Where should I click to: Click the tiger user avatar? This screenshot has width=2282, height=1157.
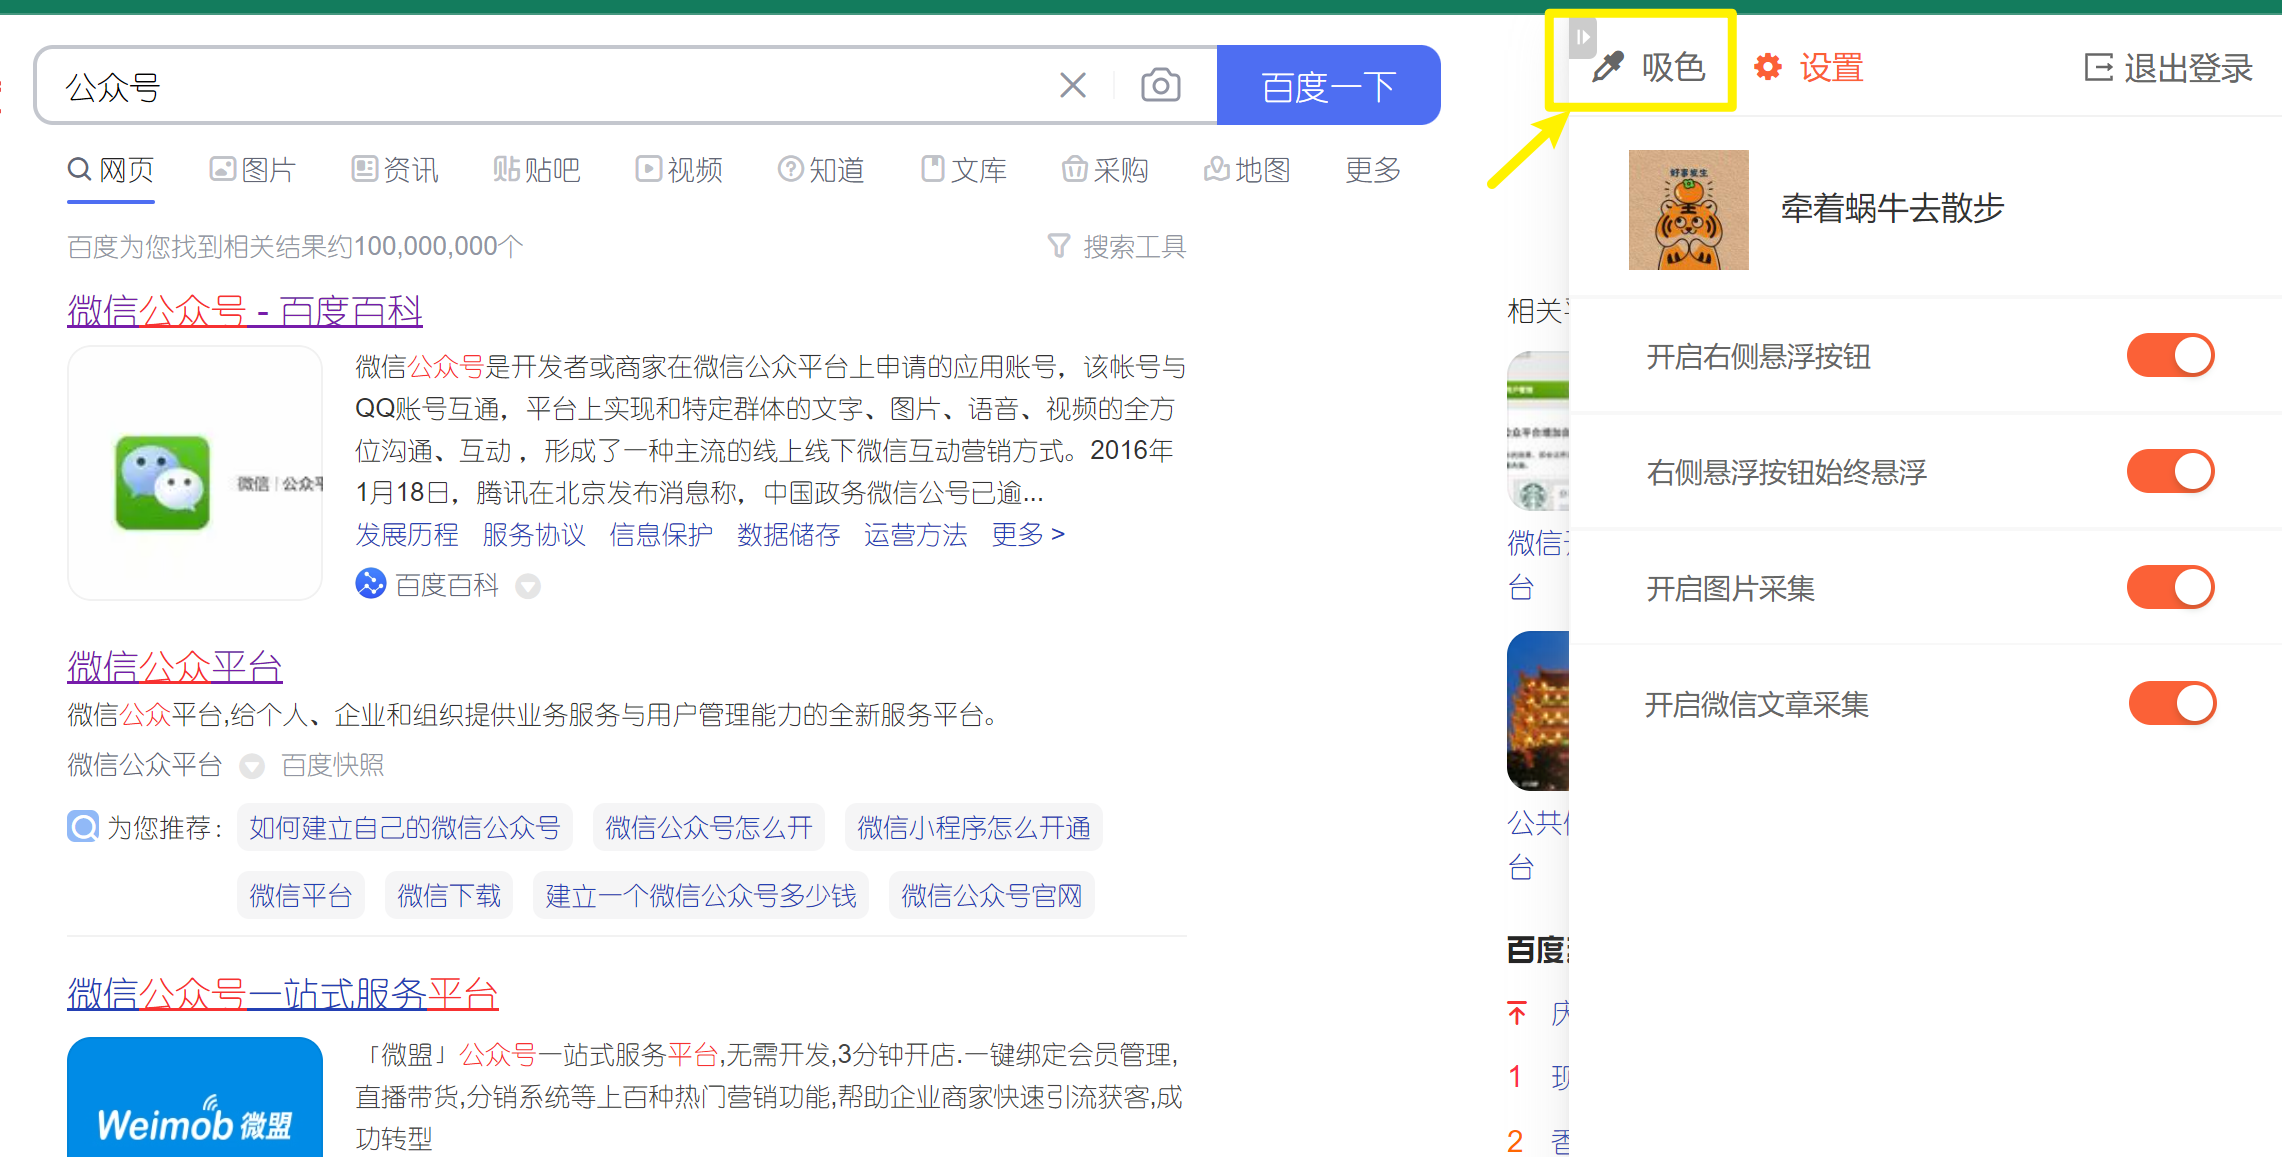(1688, 209)
